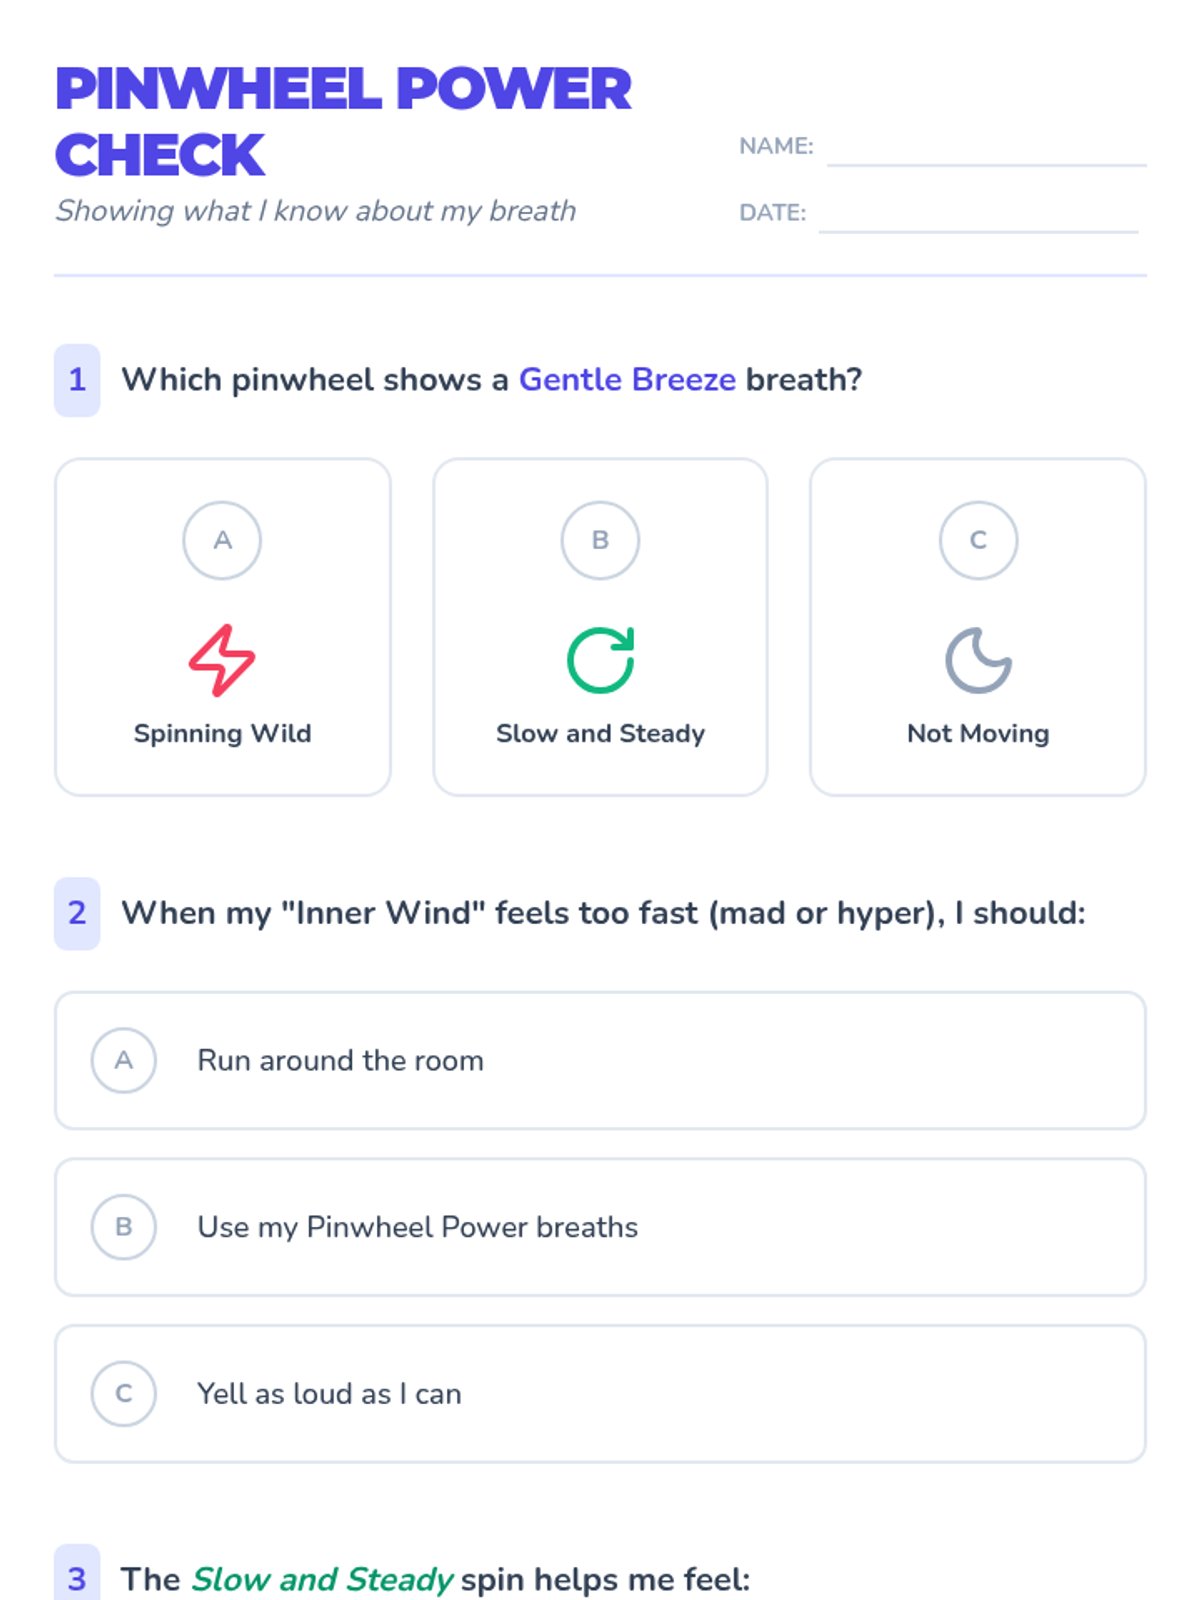Click the Use my Pinwheel Power breaths text
The image size is (1200, 1600).
[417, 1227]
